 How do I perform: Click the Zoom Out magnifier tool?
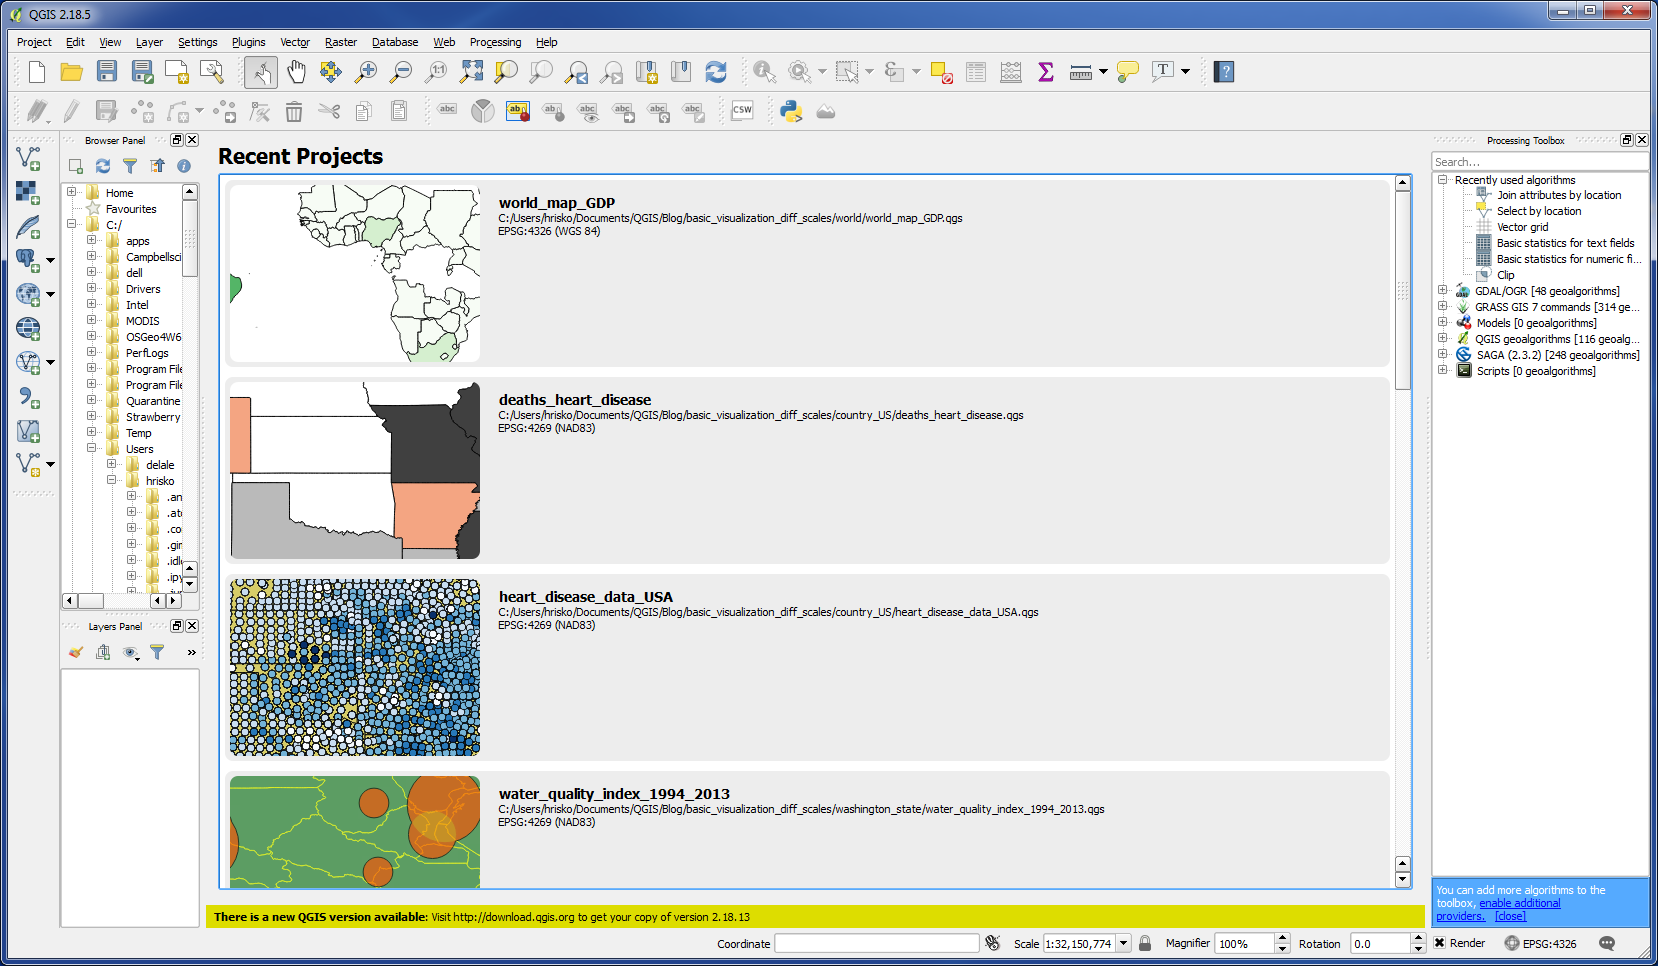coord(401,72)
